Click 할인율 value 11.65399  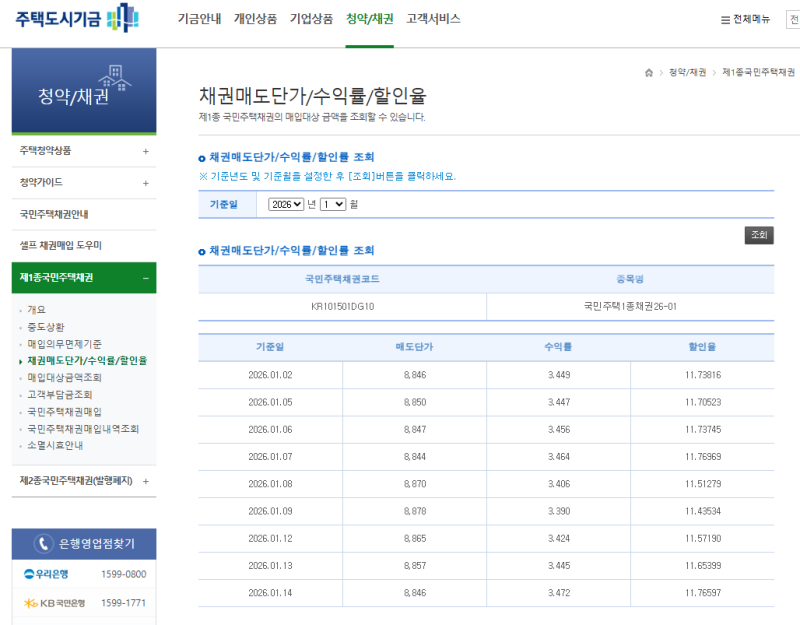pos(703,566)
